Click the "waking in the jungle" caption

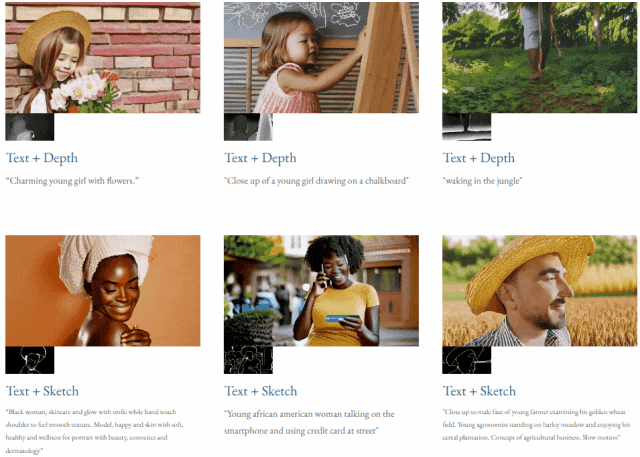click(482, 181)
